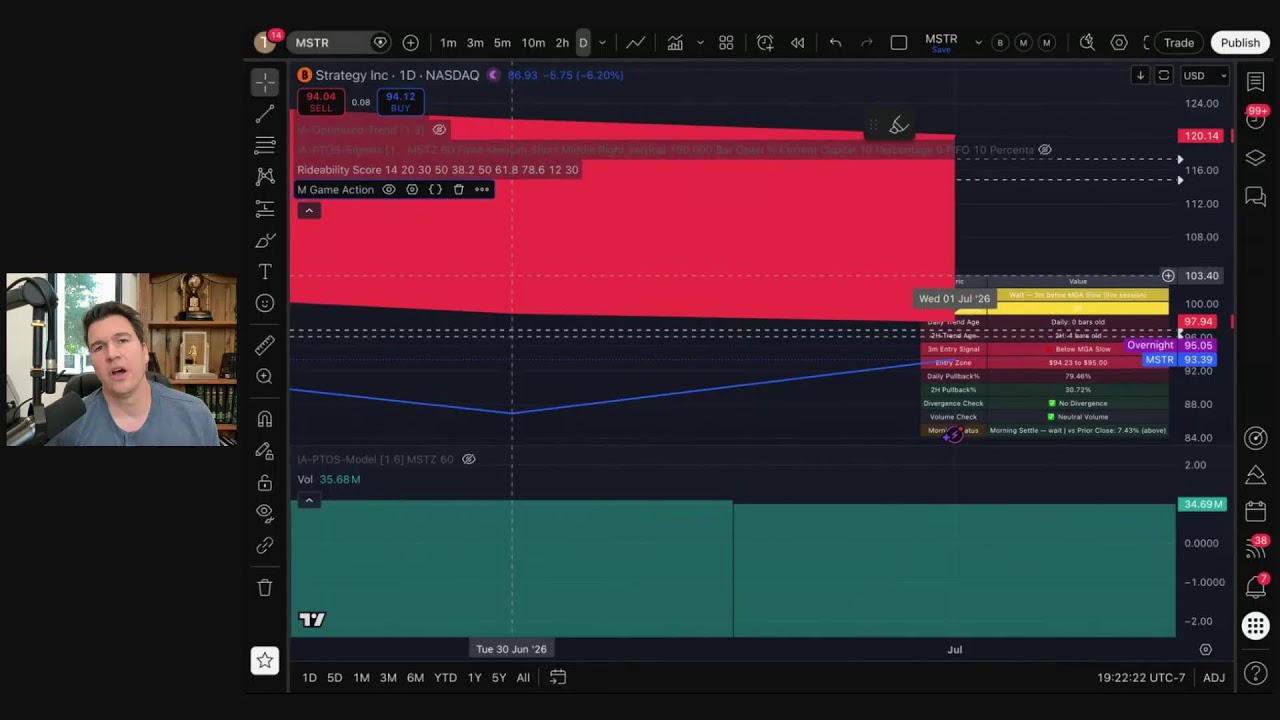Toggle ADJ price adjustment
The width and height of the screenshot is (1280, 720).
tap(1214, 678)
